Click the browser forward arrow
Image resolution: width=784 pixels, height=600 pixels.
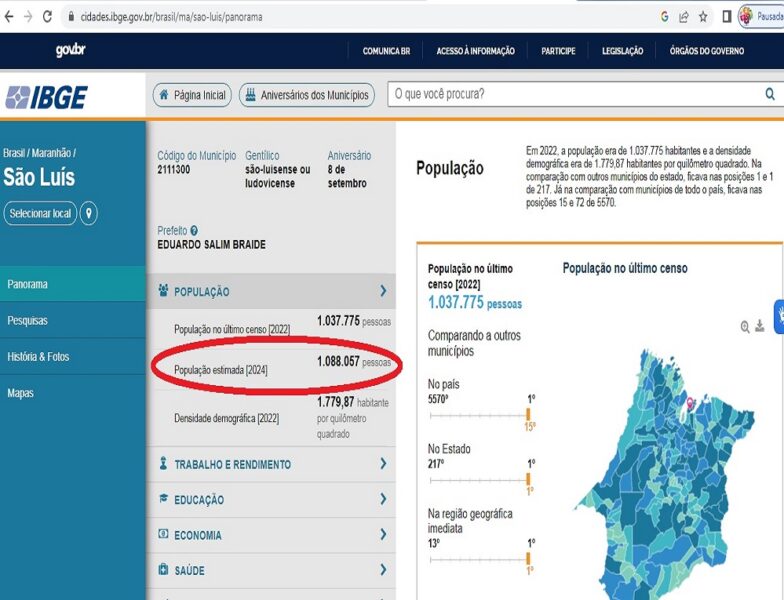click(28, 16)
